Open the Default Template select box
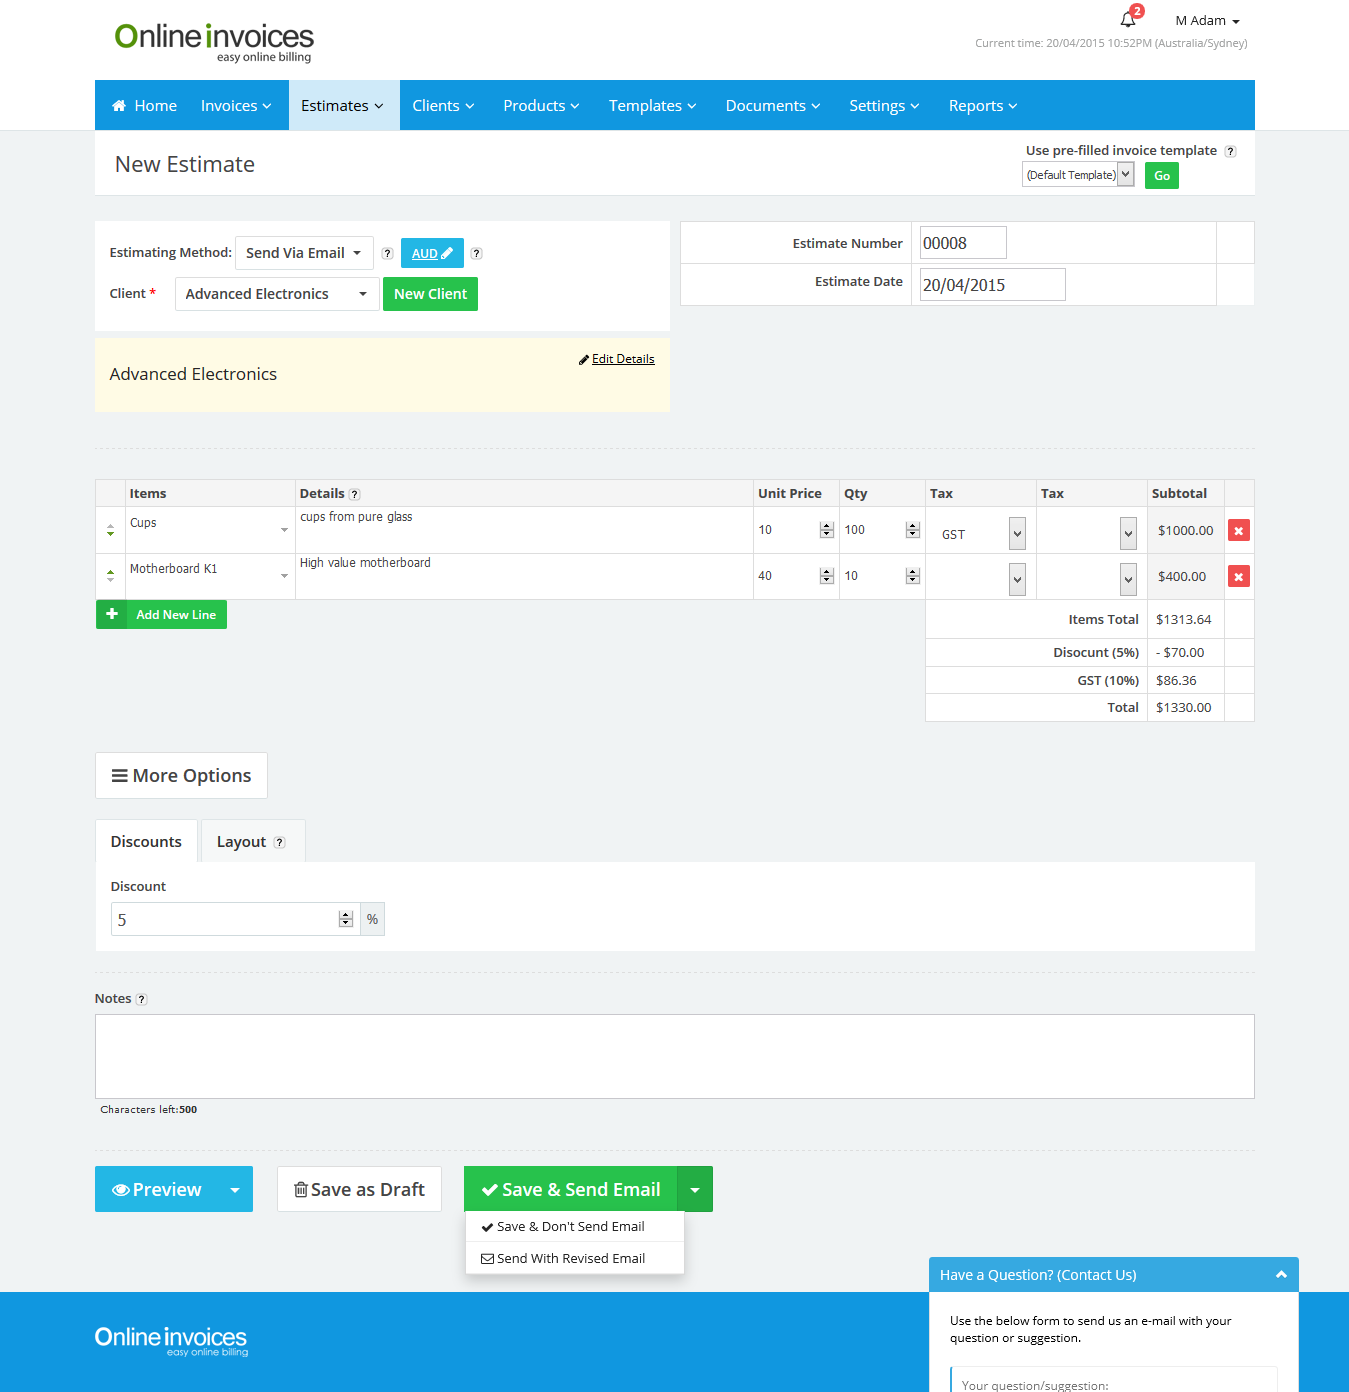Image resolution: width=1349 pixels, height=1392 pixels. tap(1077, 175)
